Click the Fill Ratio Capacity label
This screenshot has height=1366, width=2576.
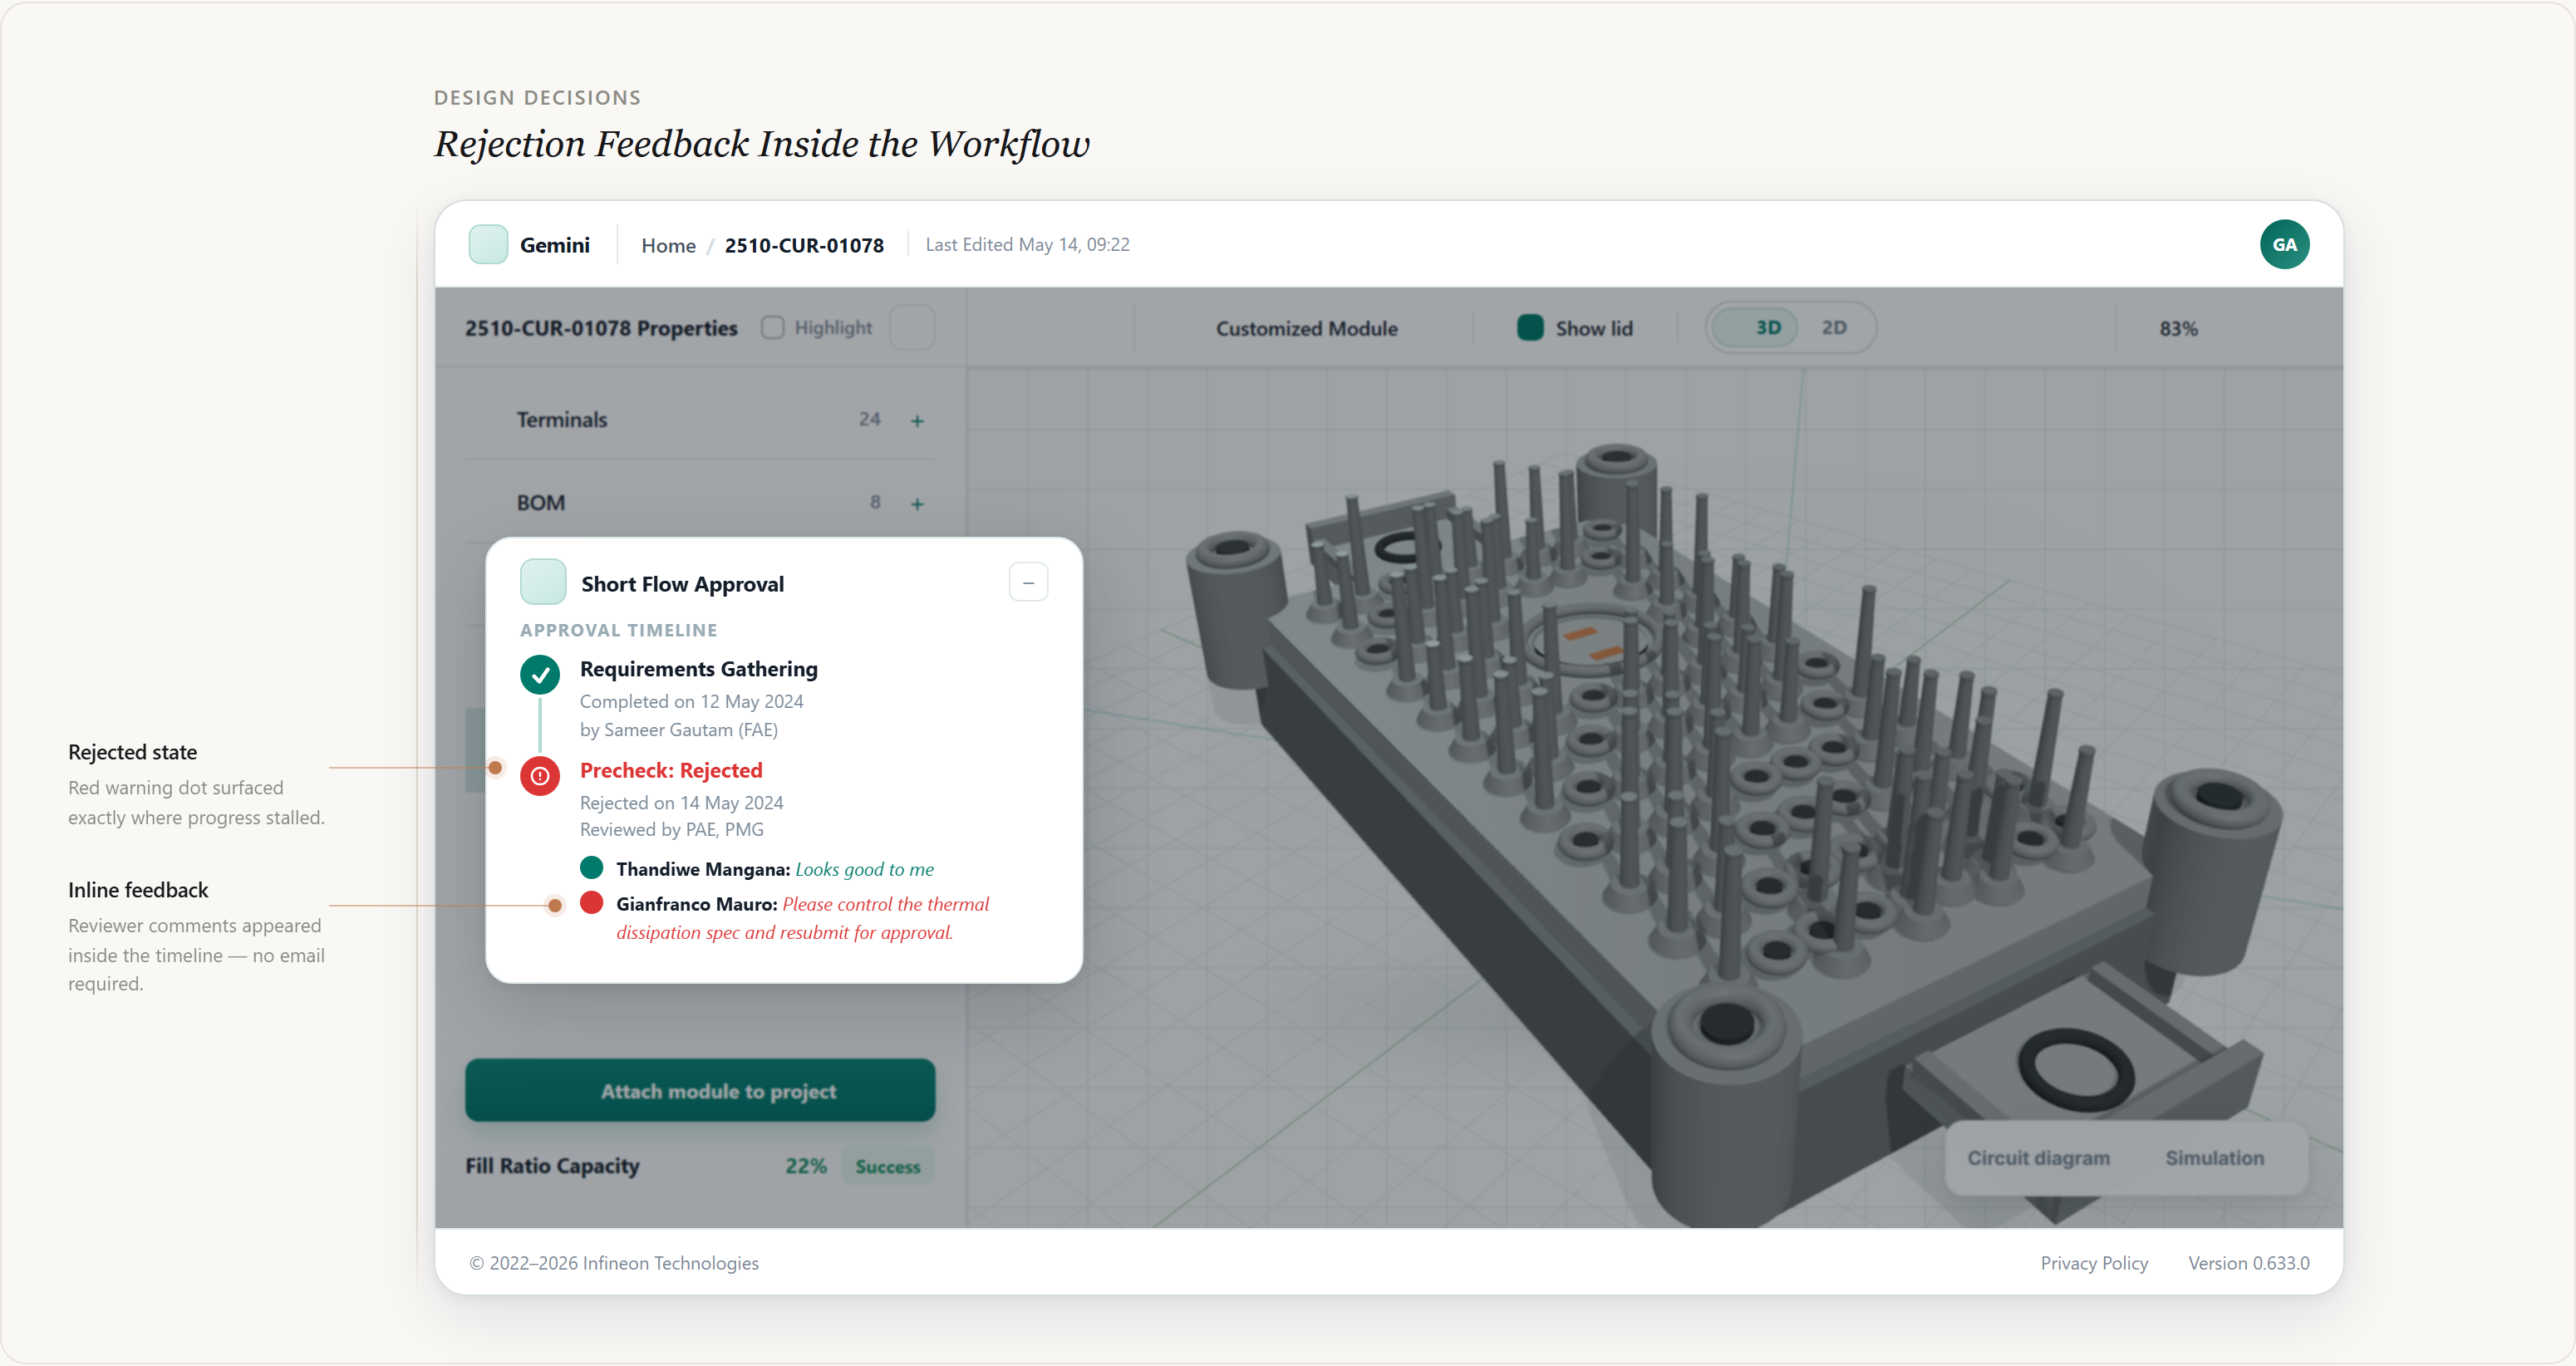552,1166
